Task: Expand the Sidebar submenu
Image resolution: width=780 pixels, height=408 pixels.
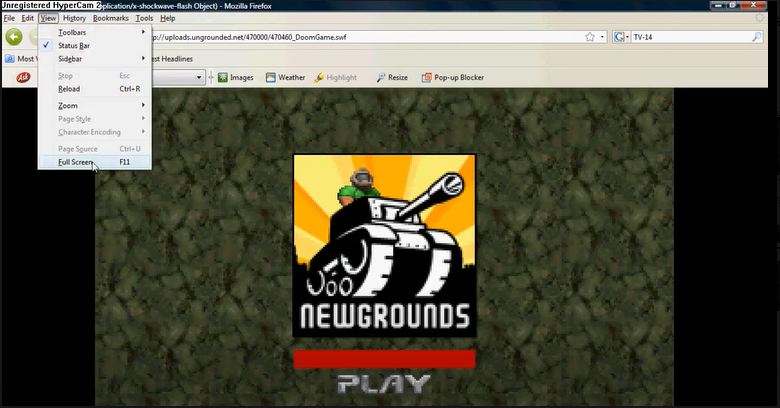Action: click(95, 59)
